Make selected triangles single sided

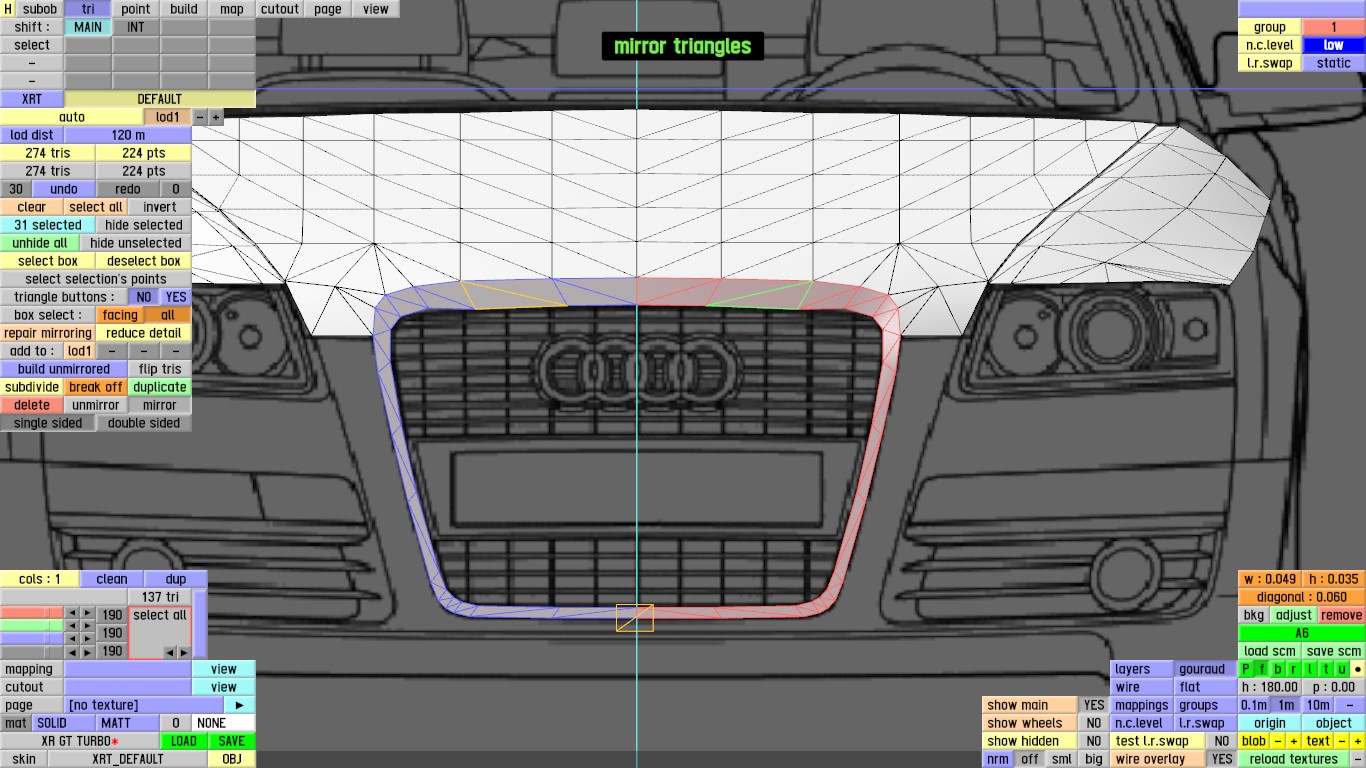(x=48, y=423)
